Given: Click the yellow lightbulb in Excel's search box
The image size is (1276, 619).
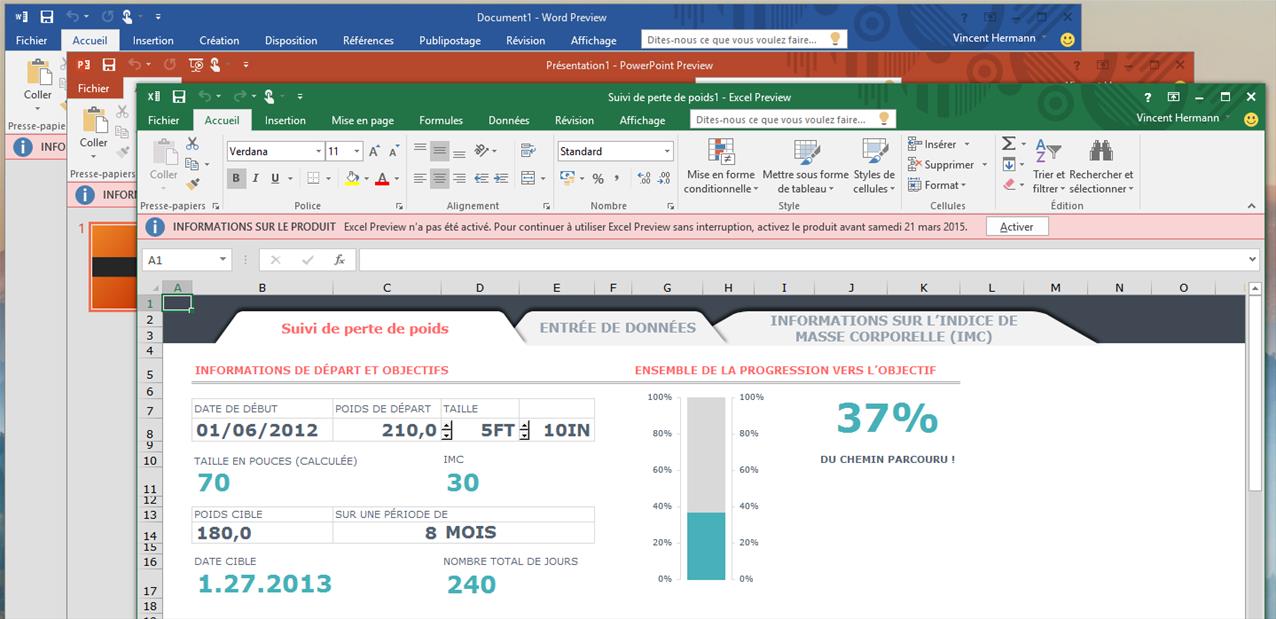Looking at the screenshot, I should click(x=883, y=118).
